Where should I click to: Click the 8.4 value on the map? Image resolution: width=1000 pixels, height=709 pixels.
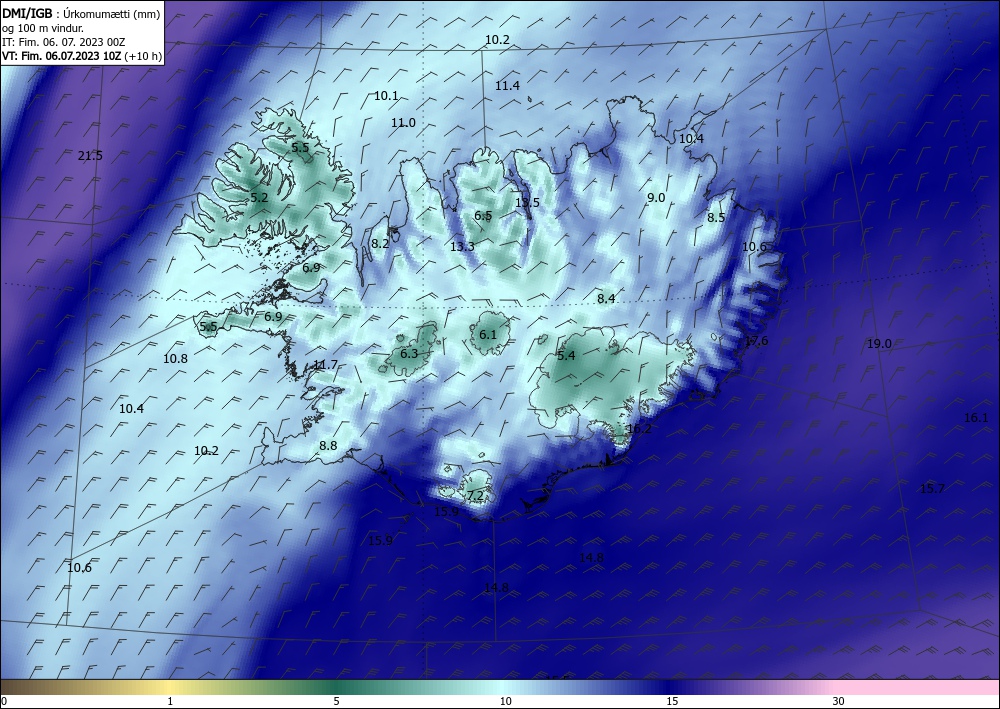click(x=606, y=298)
